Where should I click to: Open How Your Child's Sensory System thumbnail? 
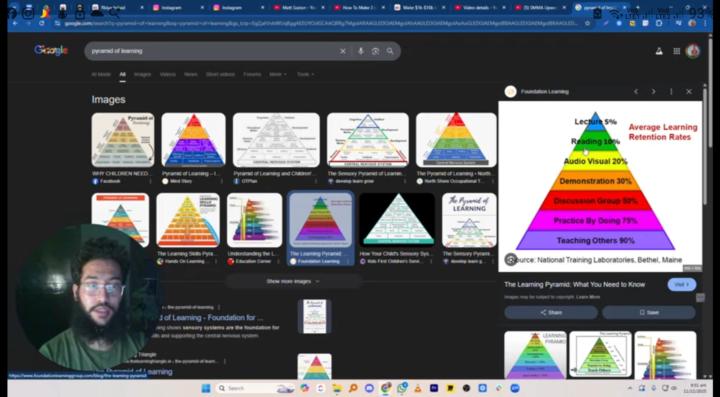point(397,220)
